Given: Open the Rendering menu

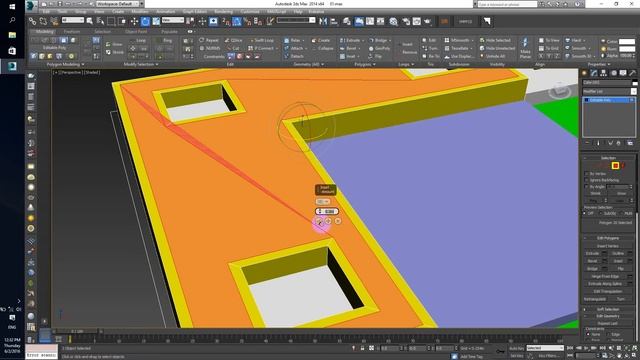Looking at the screenshot, I should pyautogui.click(x=223, y=12).
